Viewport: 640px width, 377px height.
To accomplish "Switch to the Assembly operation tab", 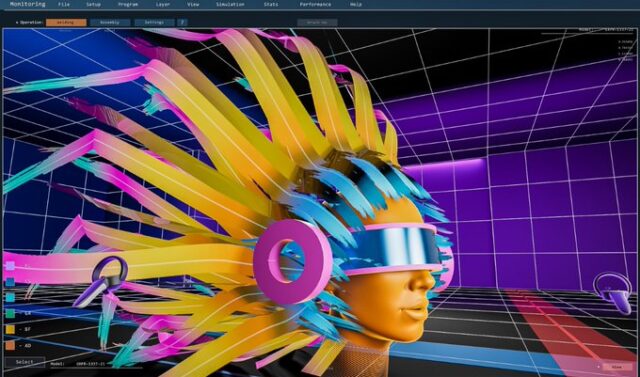I will click(x=110, y=22).
